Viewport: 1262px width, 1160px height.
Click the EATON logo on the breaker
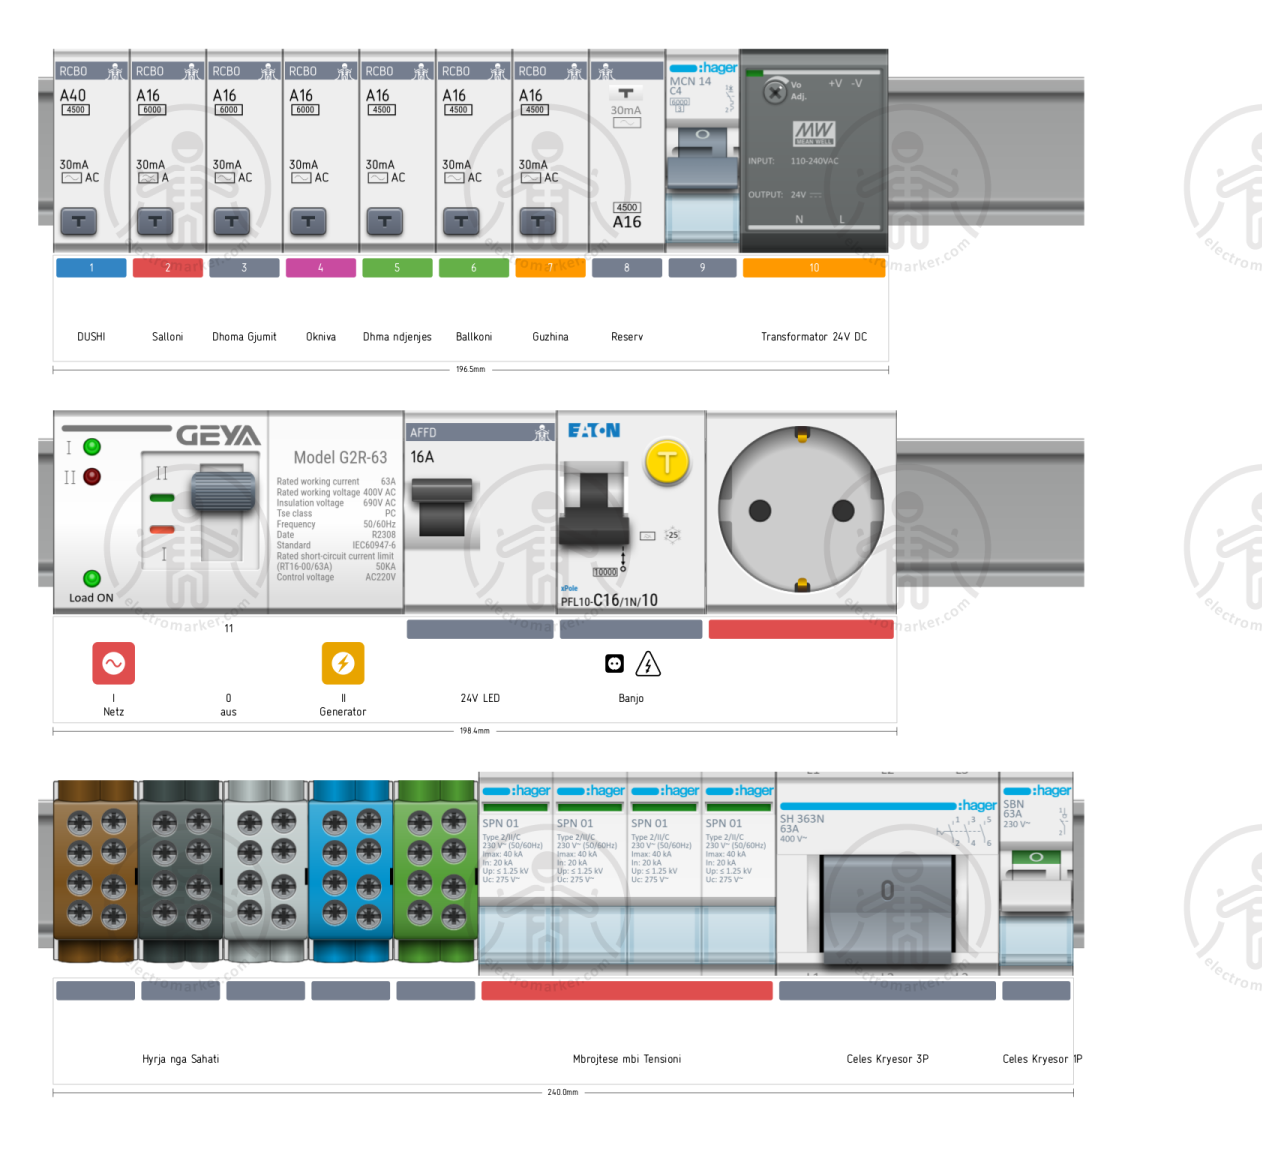(x=594, y=430)
